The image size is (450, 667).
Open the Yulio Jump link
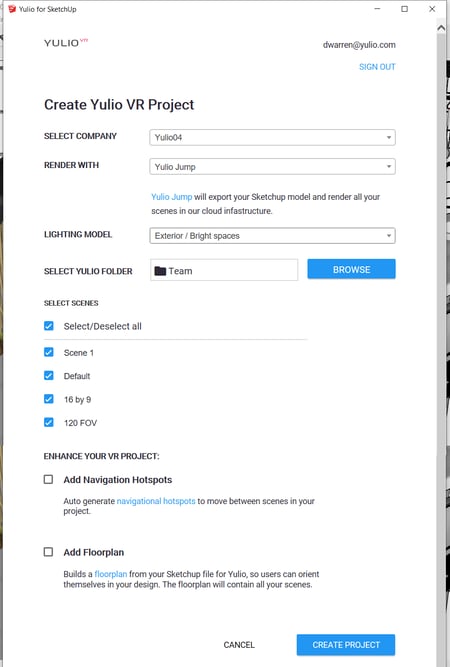point(171,197)
